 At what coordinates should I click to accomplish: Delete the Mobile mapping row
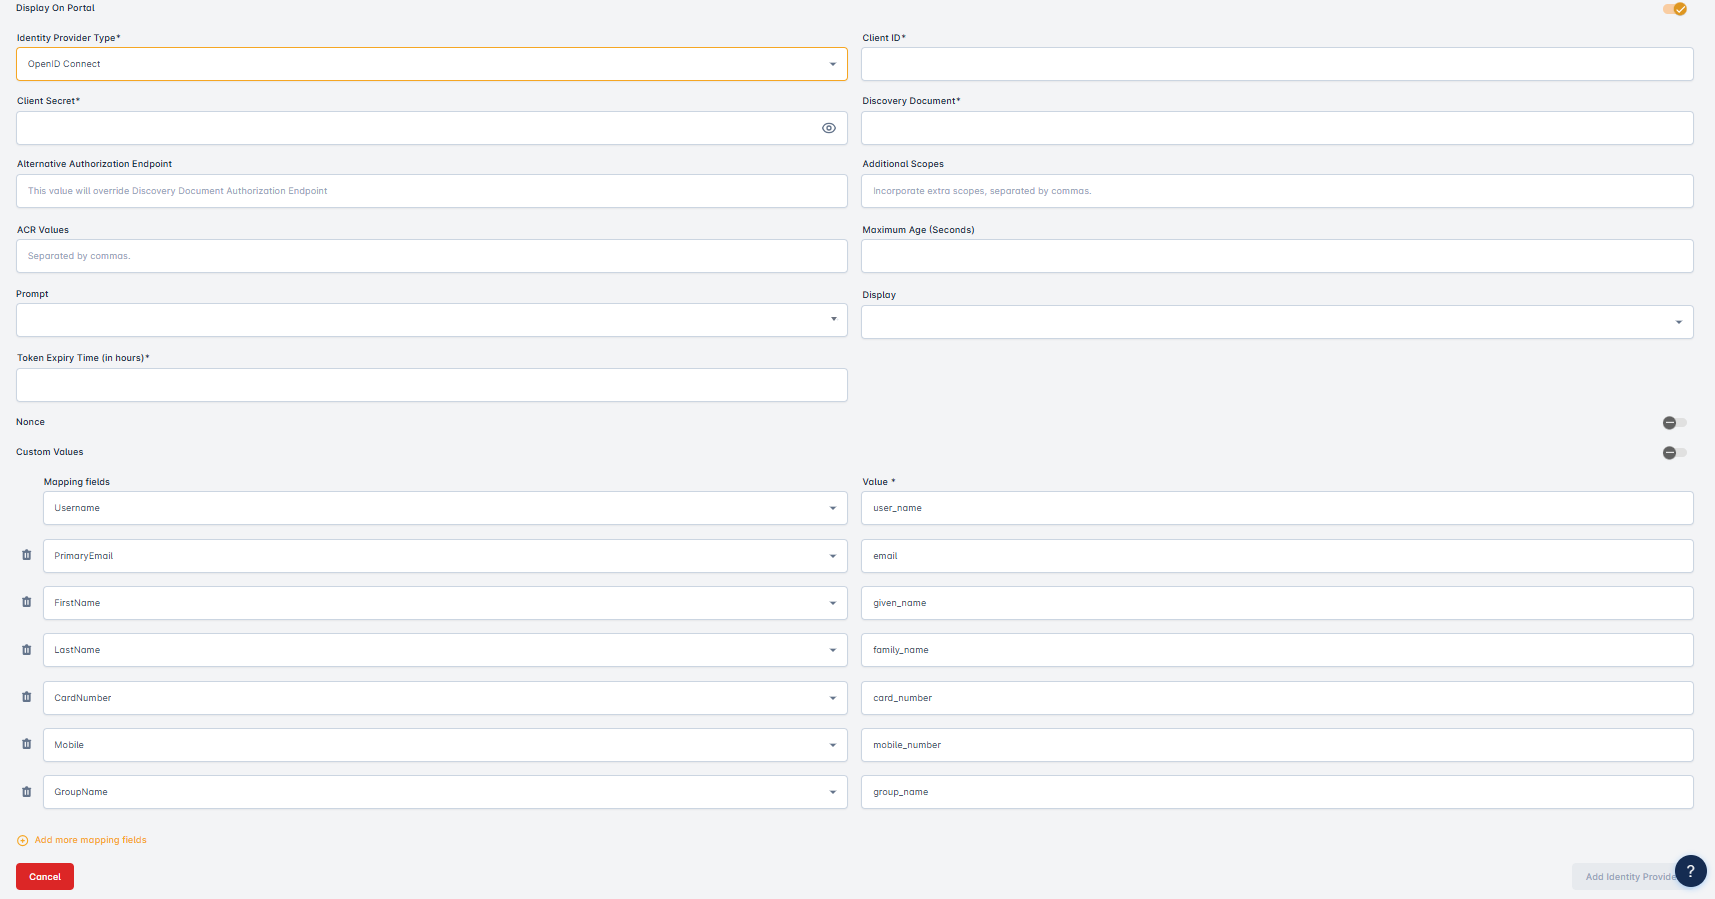27,744
